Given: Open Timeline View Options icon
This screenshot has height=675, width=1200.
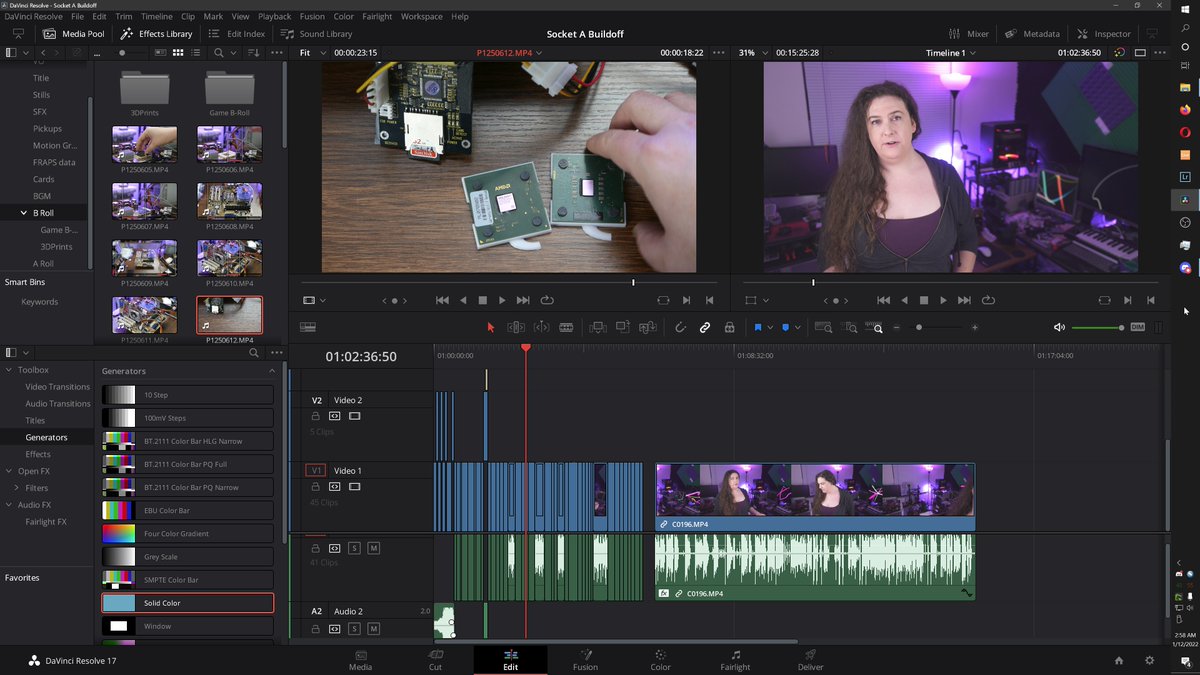Looking at the screenshot, I should coord(308,327).
